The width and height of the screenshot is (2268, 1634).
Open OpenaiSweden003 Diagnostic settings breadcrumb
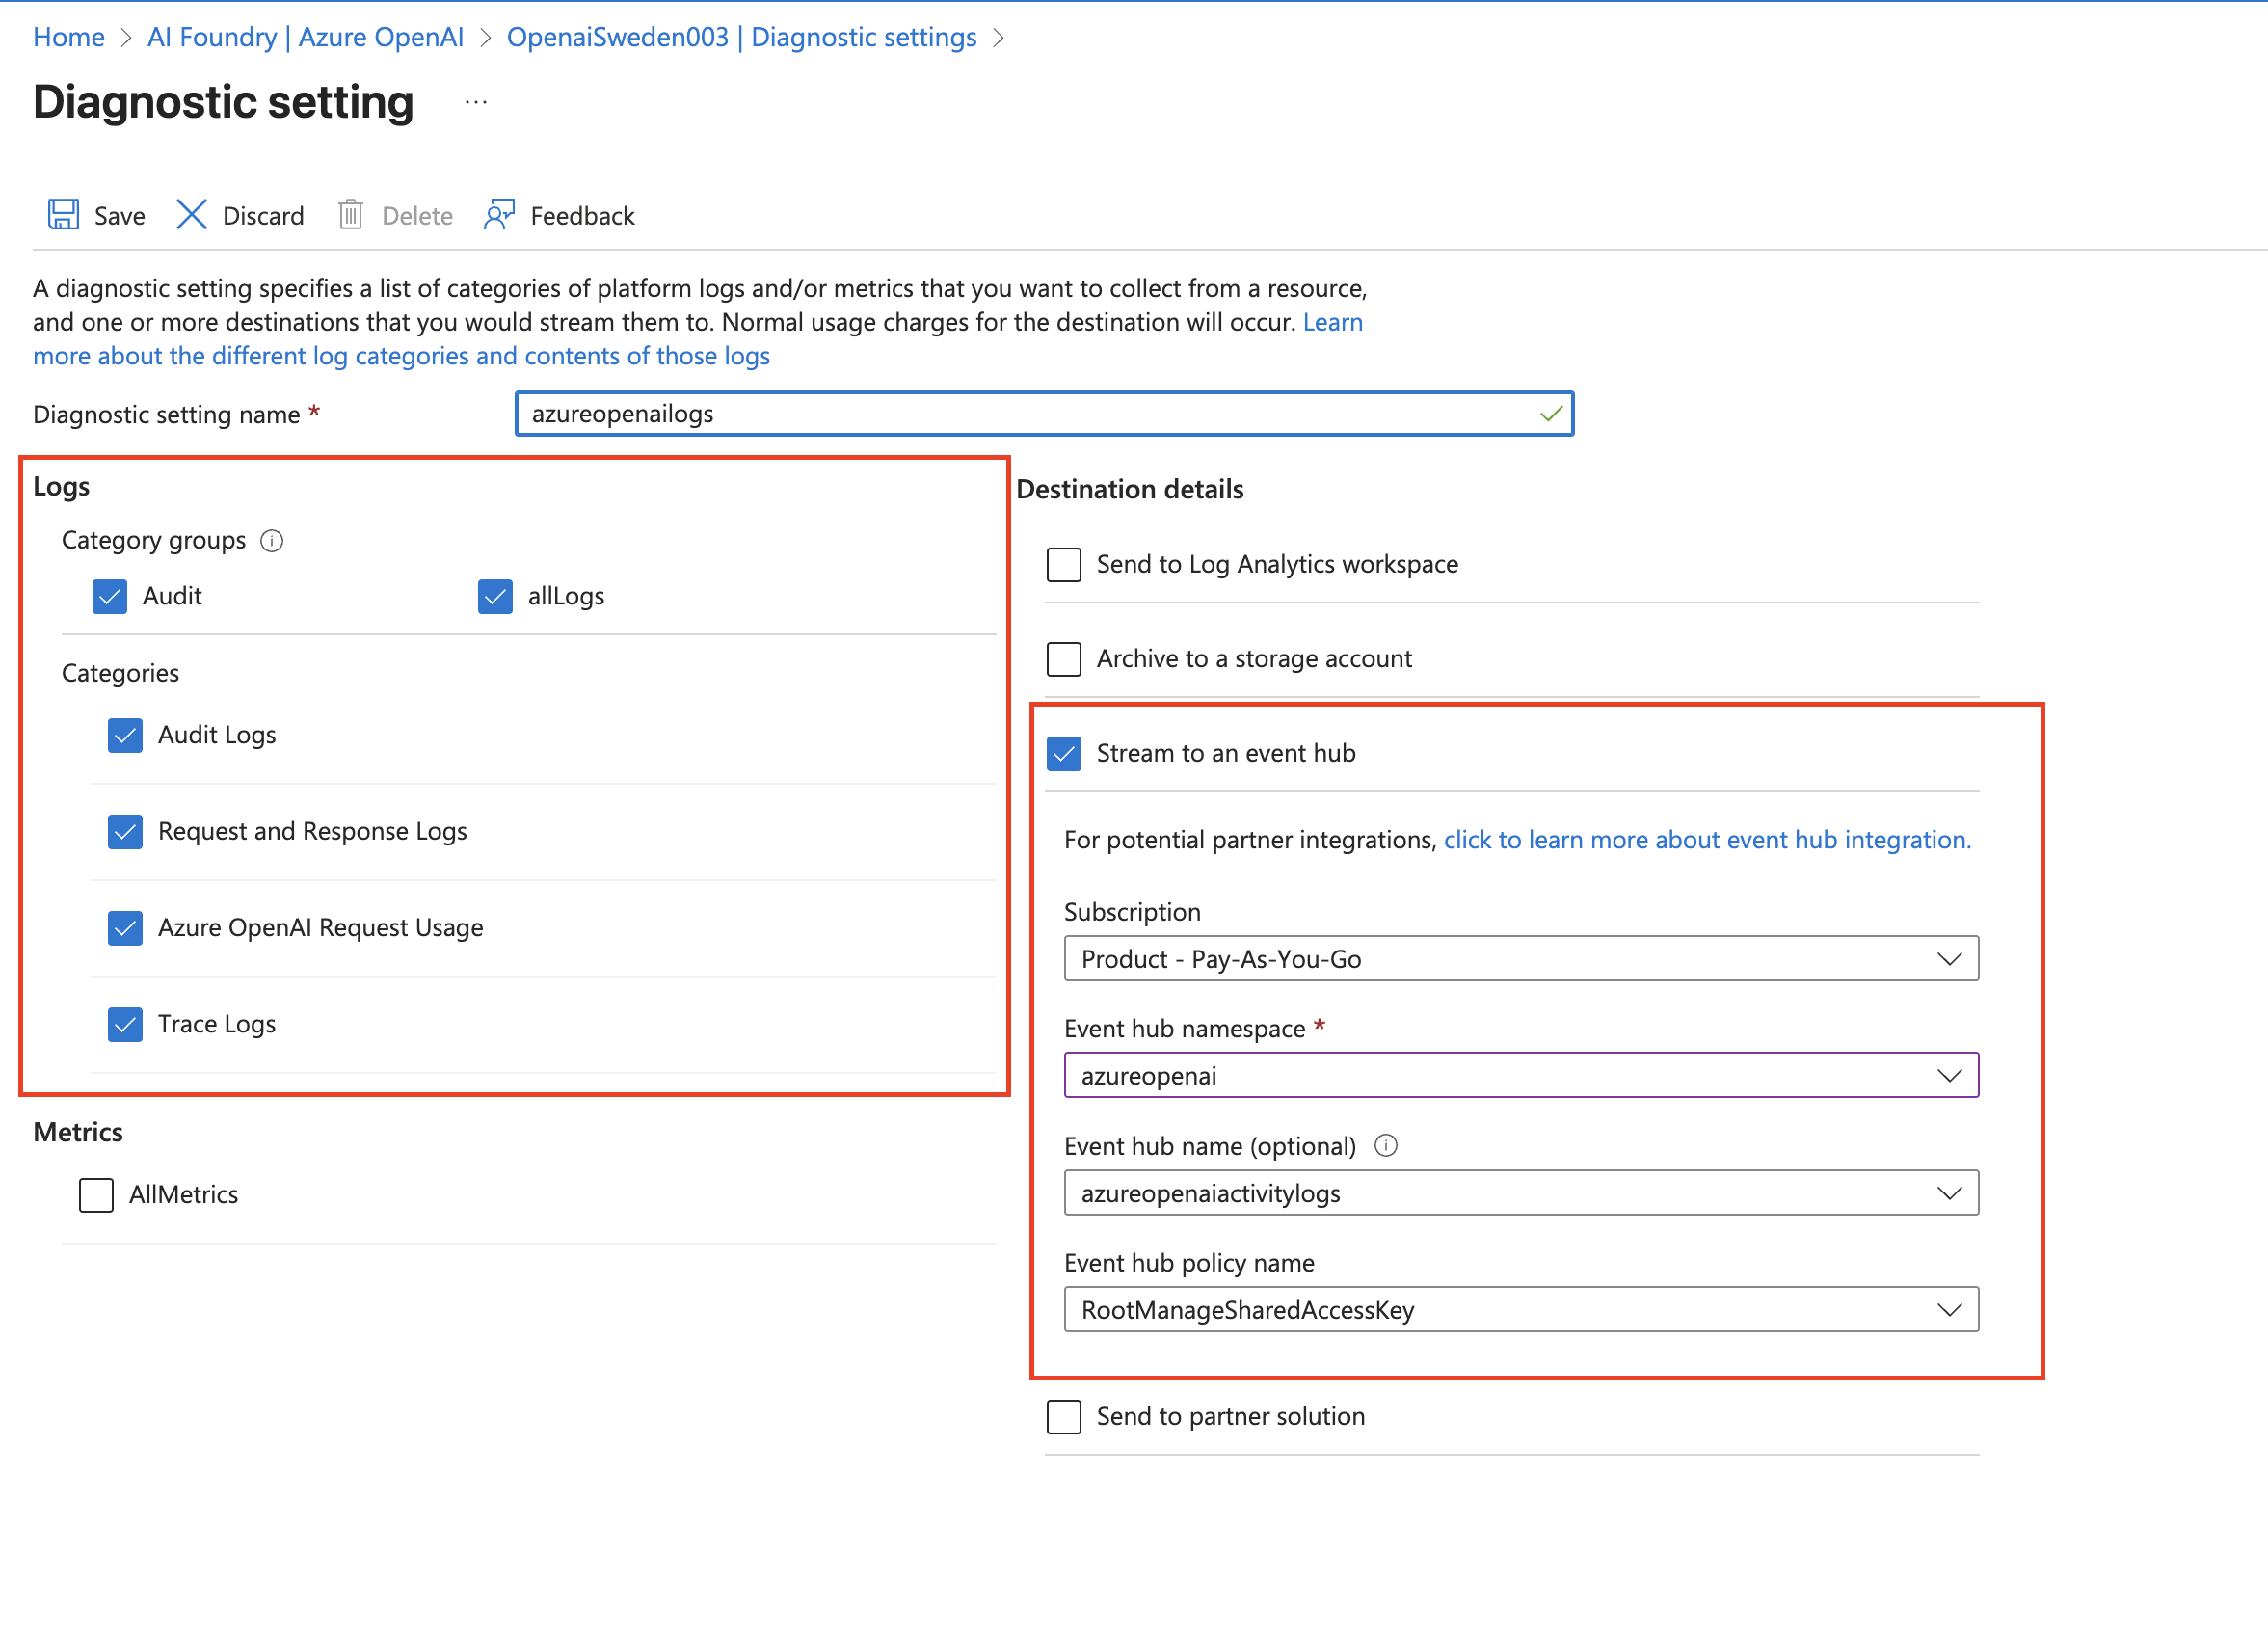741,37
